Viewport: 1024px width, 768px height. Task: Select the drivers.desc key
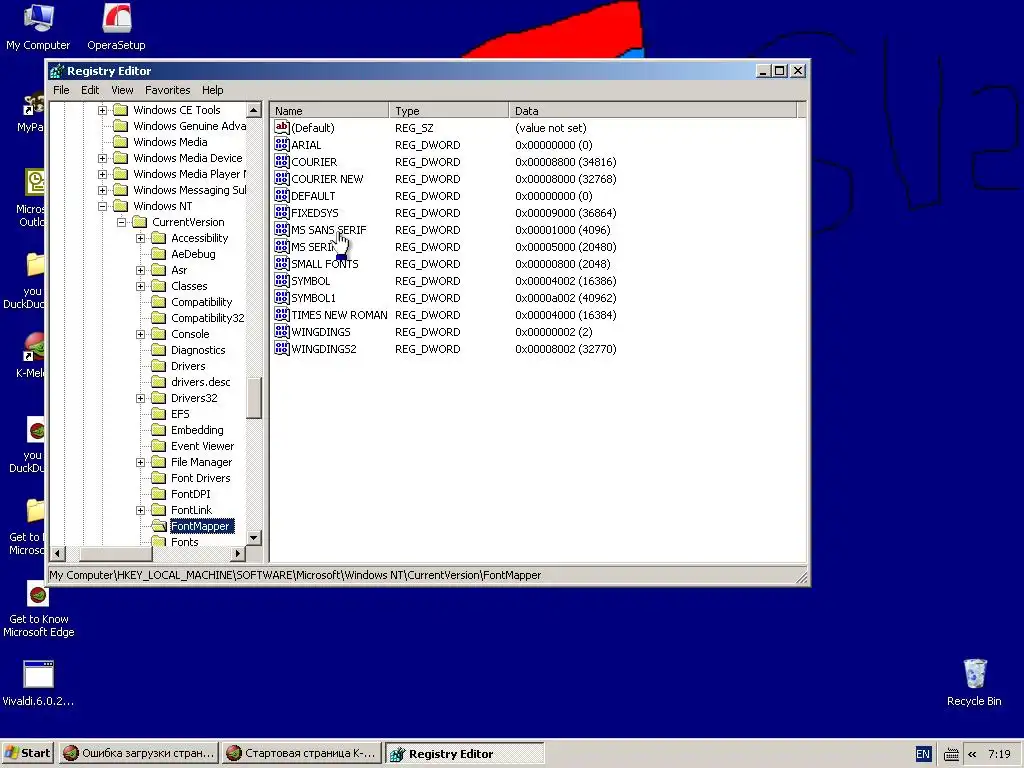click(x=200, y=382)
